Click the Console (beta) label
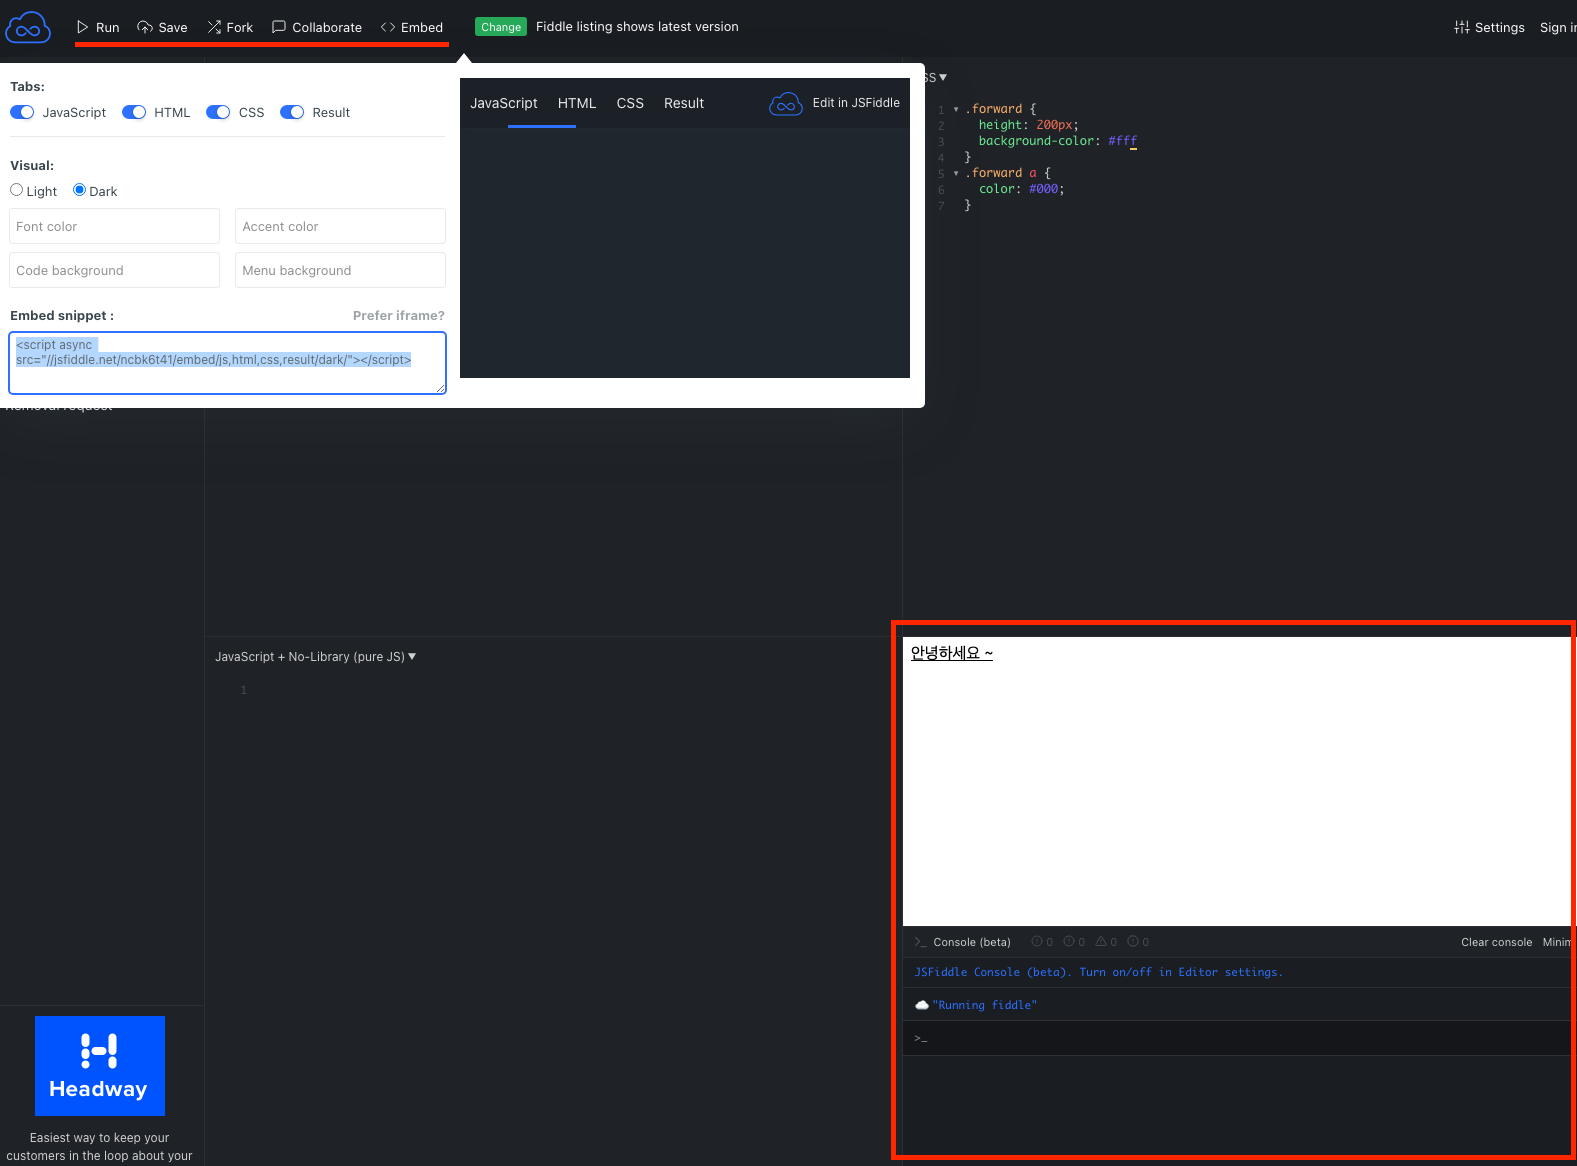 (x=972, y=942)
